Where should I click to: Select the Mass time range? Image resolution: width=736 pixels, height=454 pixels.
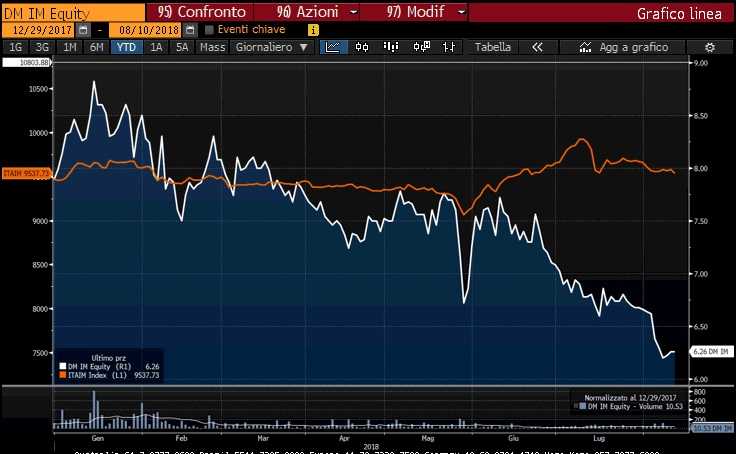pyautogui.click(x=212, y=47)
